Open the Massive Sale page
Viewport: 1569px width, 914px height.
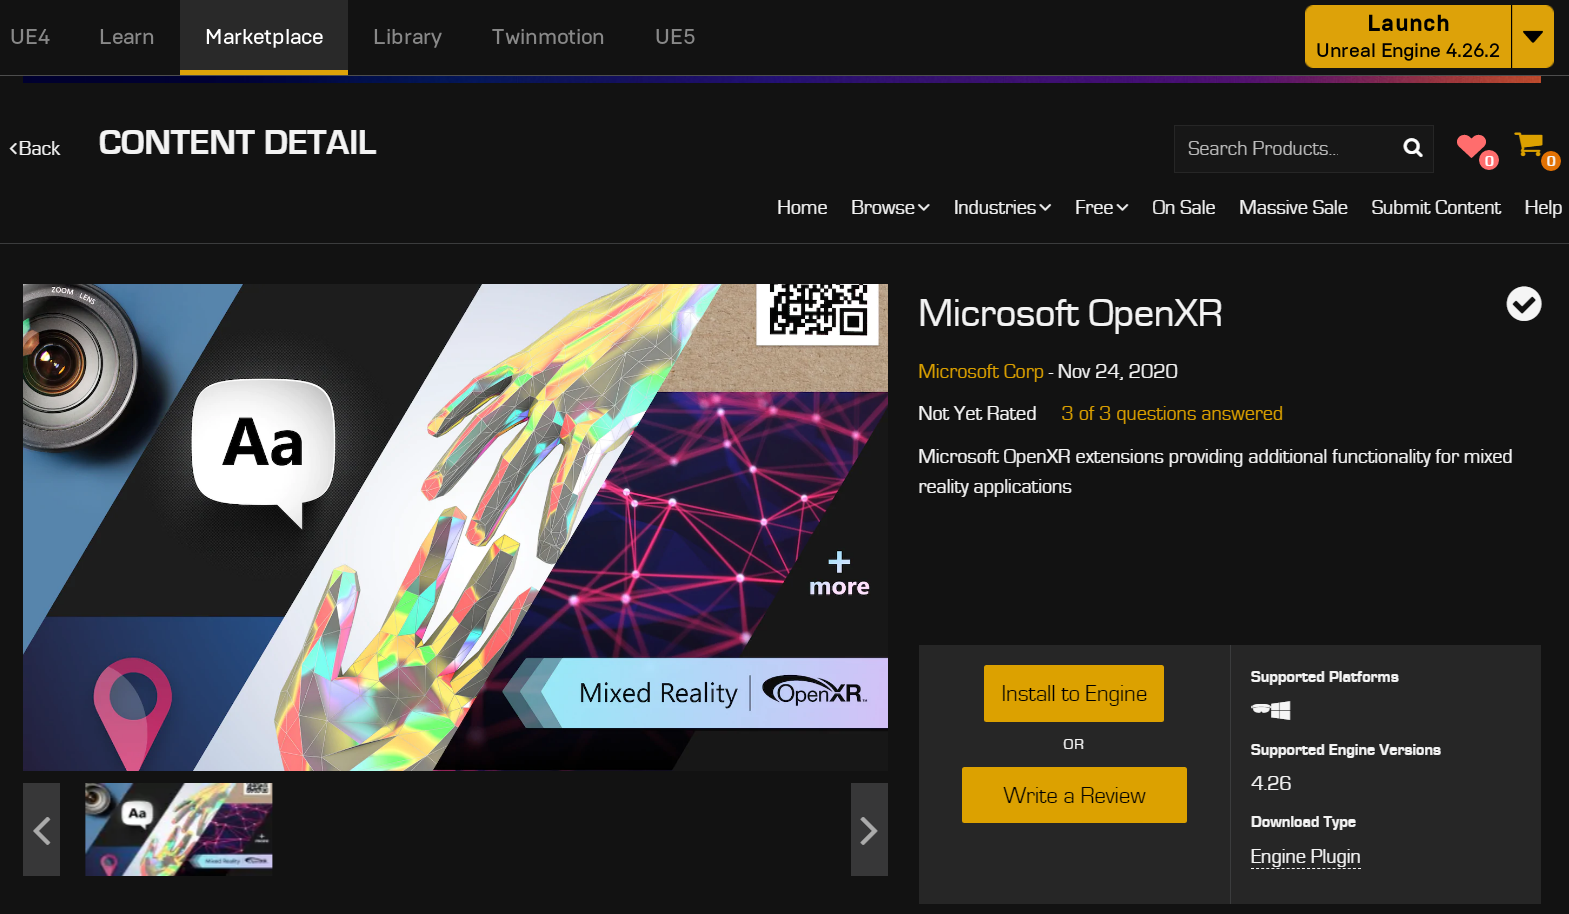pyautogui.click(x=1293, y=208)
